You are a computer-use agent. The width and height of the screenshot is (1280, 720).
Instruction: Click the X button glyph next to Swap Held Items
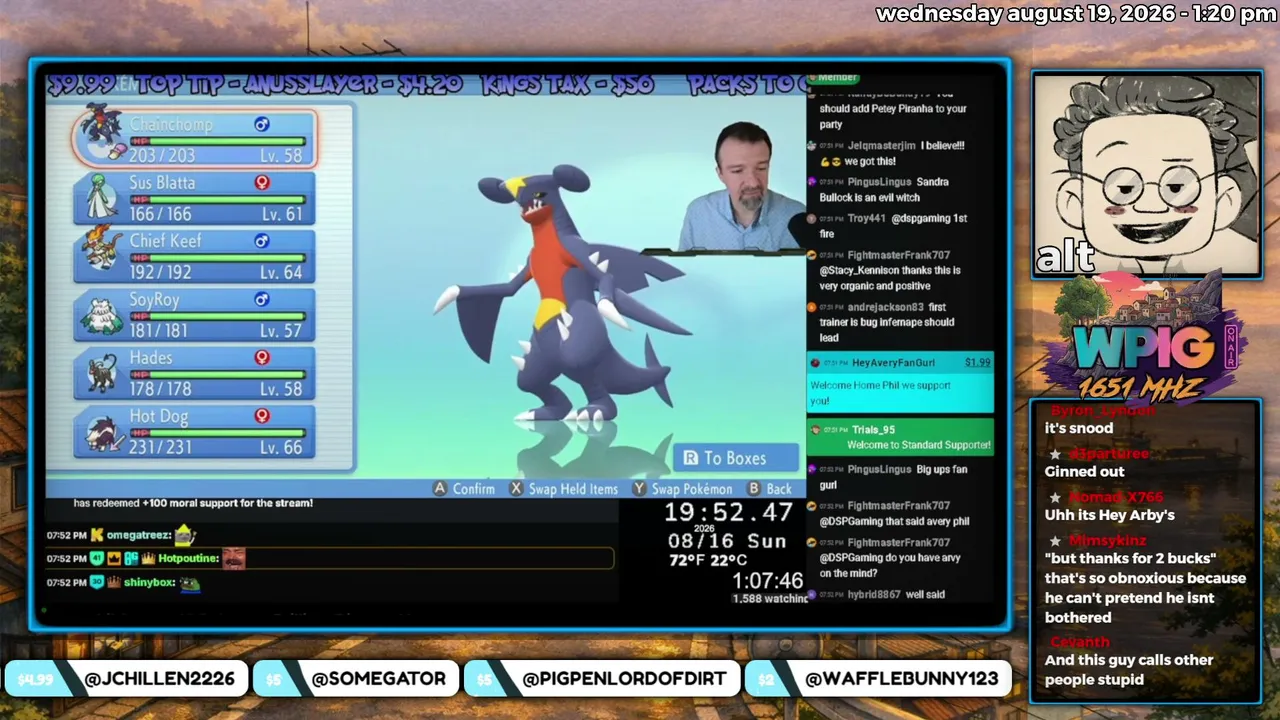[x=516, y=489]
